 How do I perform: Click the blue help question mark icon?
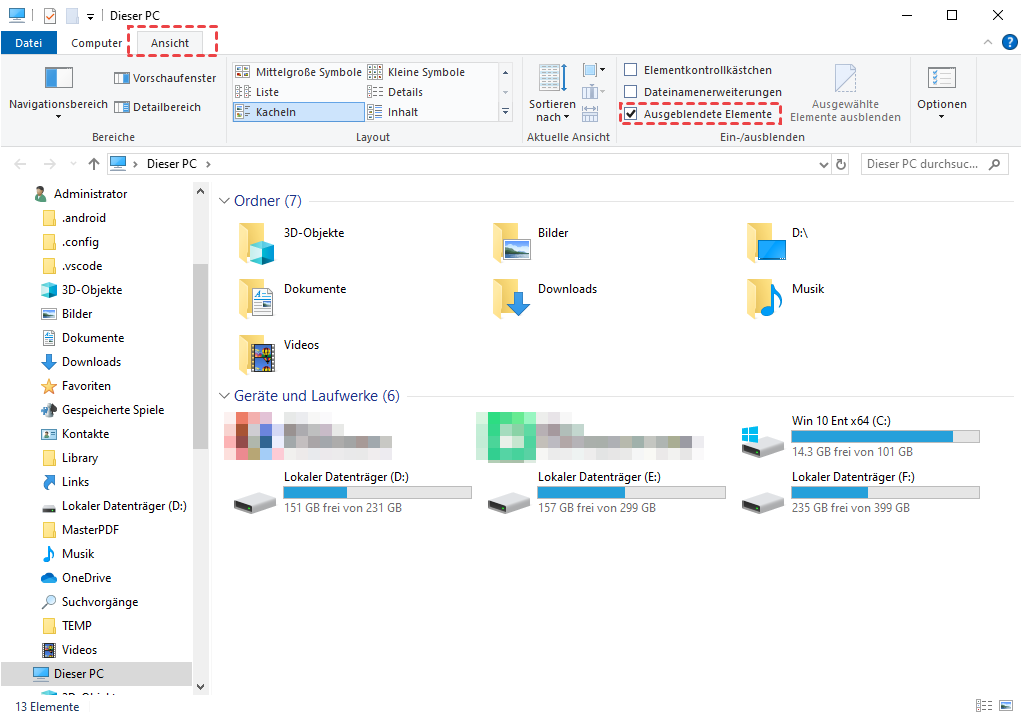[1009, 43]
